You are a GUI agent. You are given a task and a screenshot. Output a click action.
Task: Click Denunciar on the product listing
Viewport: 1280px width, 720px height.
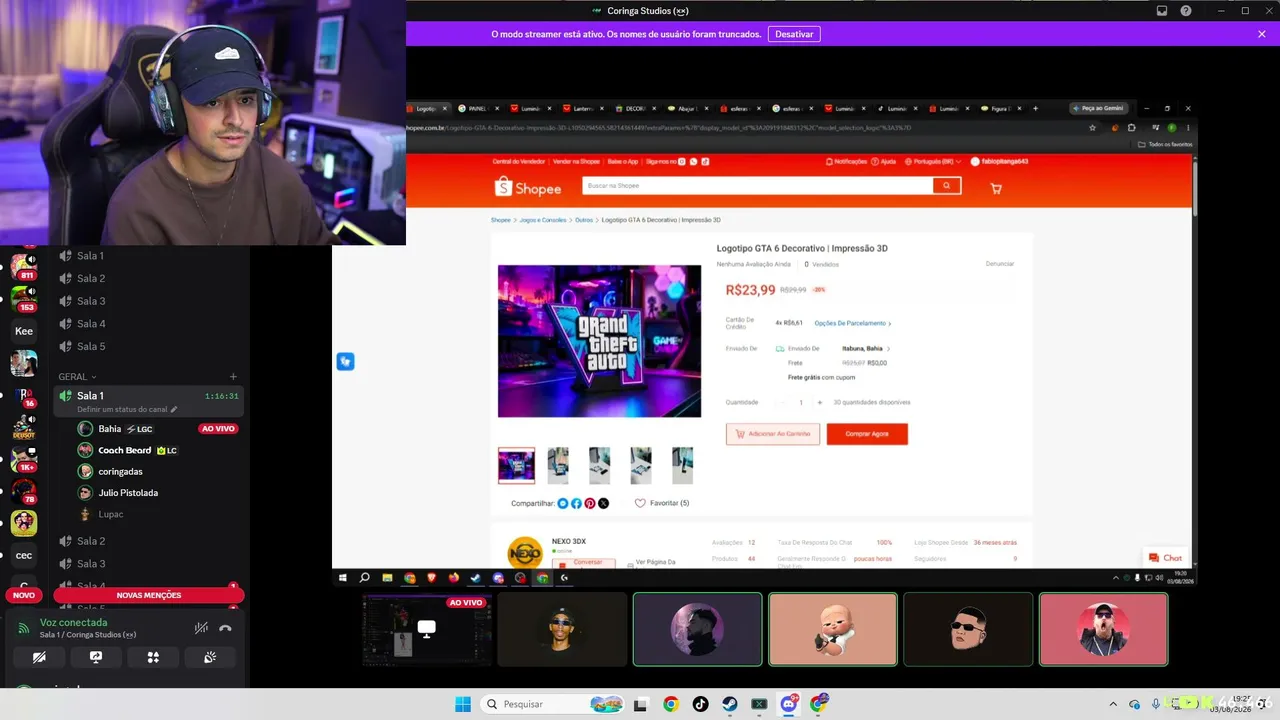click(1000, 264)
